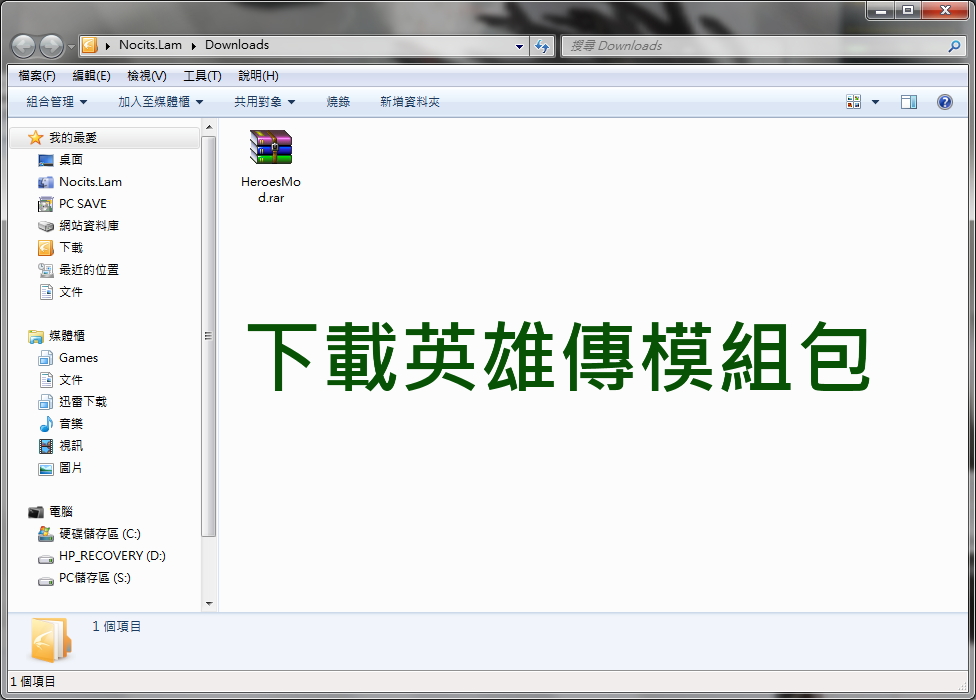The width and height of the screenshot is (976, 700).
Task: Click the refresh button beside address bar
Action: point(542,45)
